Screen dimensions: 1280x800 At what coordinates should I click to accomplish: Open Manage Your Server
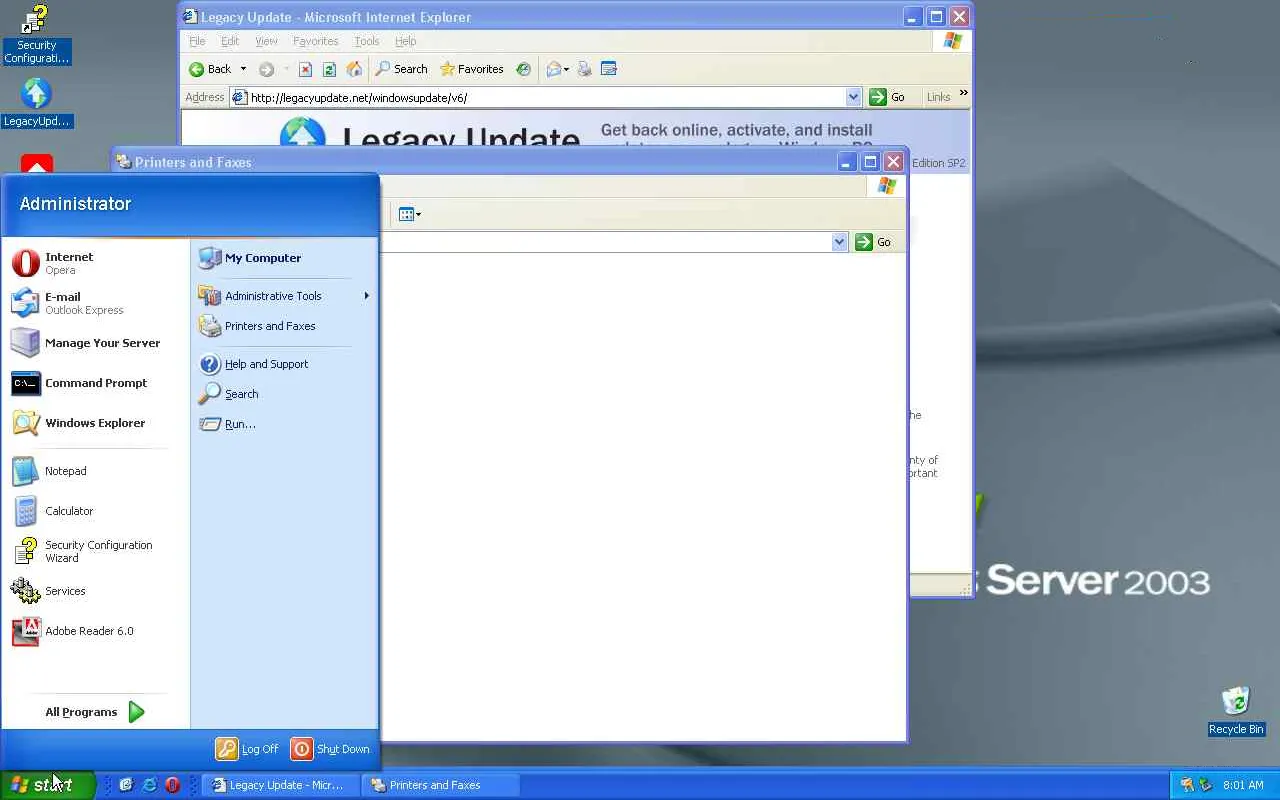click(96, 343)
